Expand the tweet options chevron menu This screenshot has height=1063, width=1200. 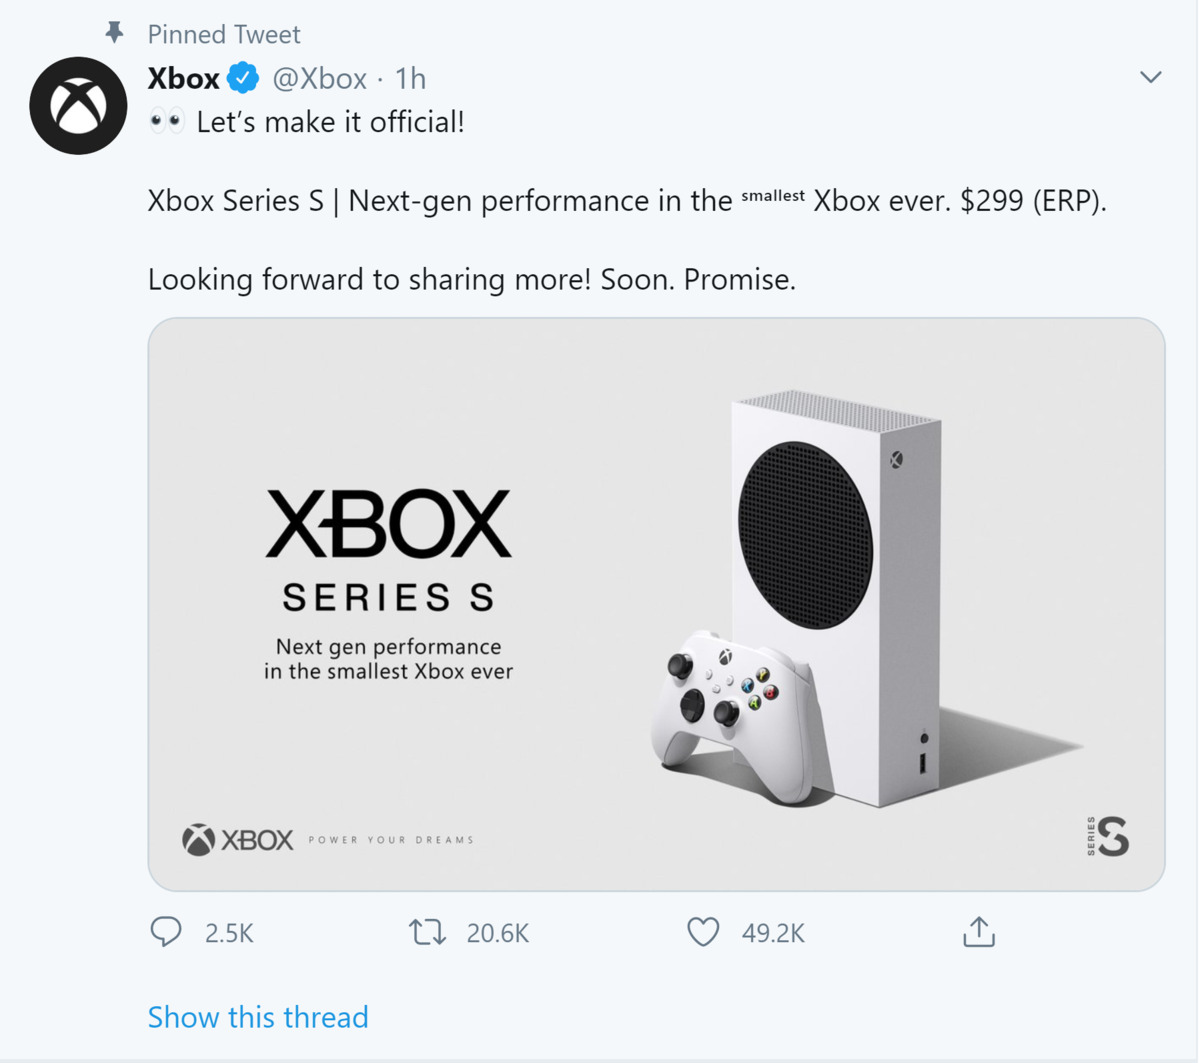coord(1150,77)
